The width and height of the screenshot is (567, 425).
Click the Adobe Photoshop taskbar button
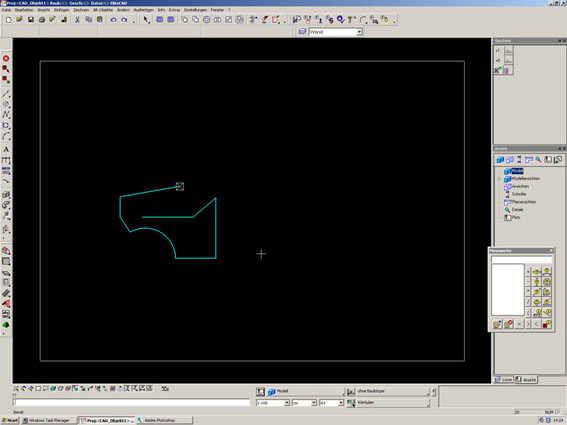164,420
